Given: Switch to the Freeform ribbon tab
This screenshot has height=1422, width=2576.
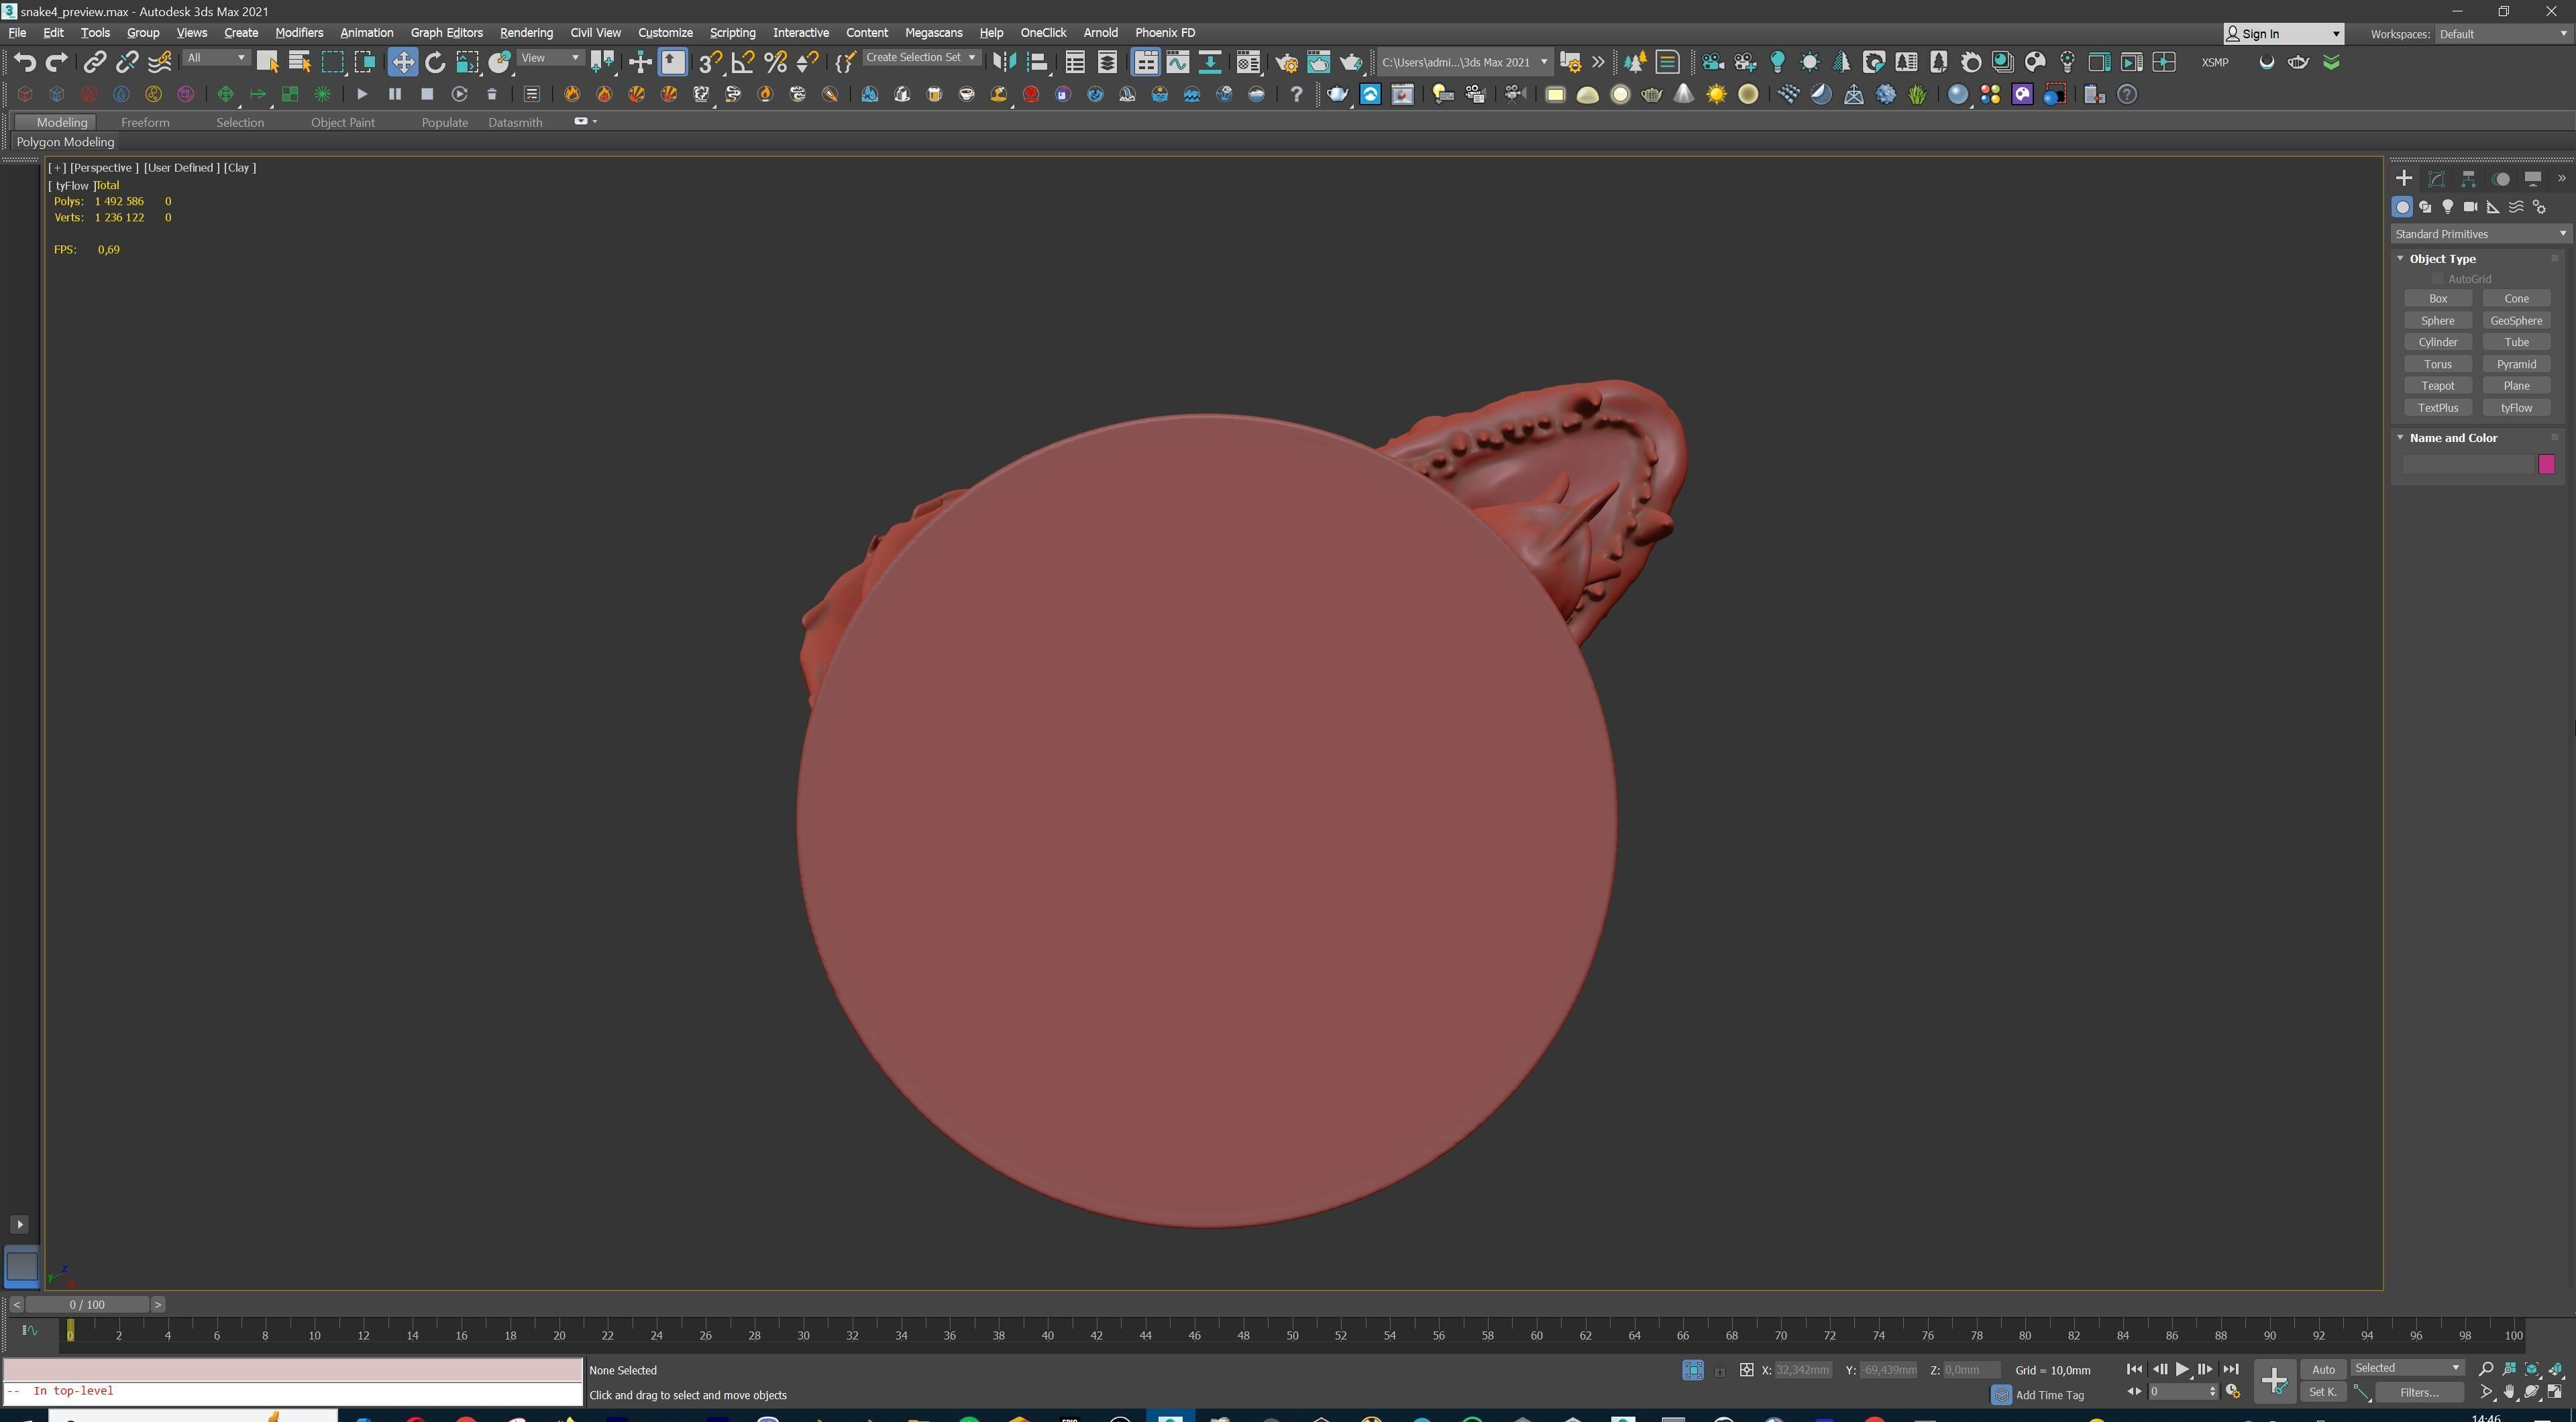Looking at the screenshot, I should pyautogui.click(x=145, y=122).
